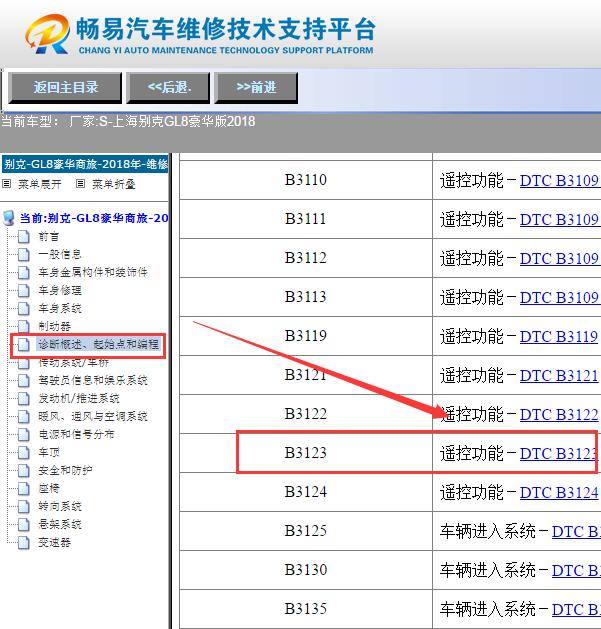
Task: Click the page icon beside 电源和信号分布
Action: [x=24, y=434]
